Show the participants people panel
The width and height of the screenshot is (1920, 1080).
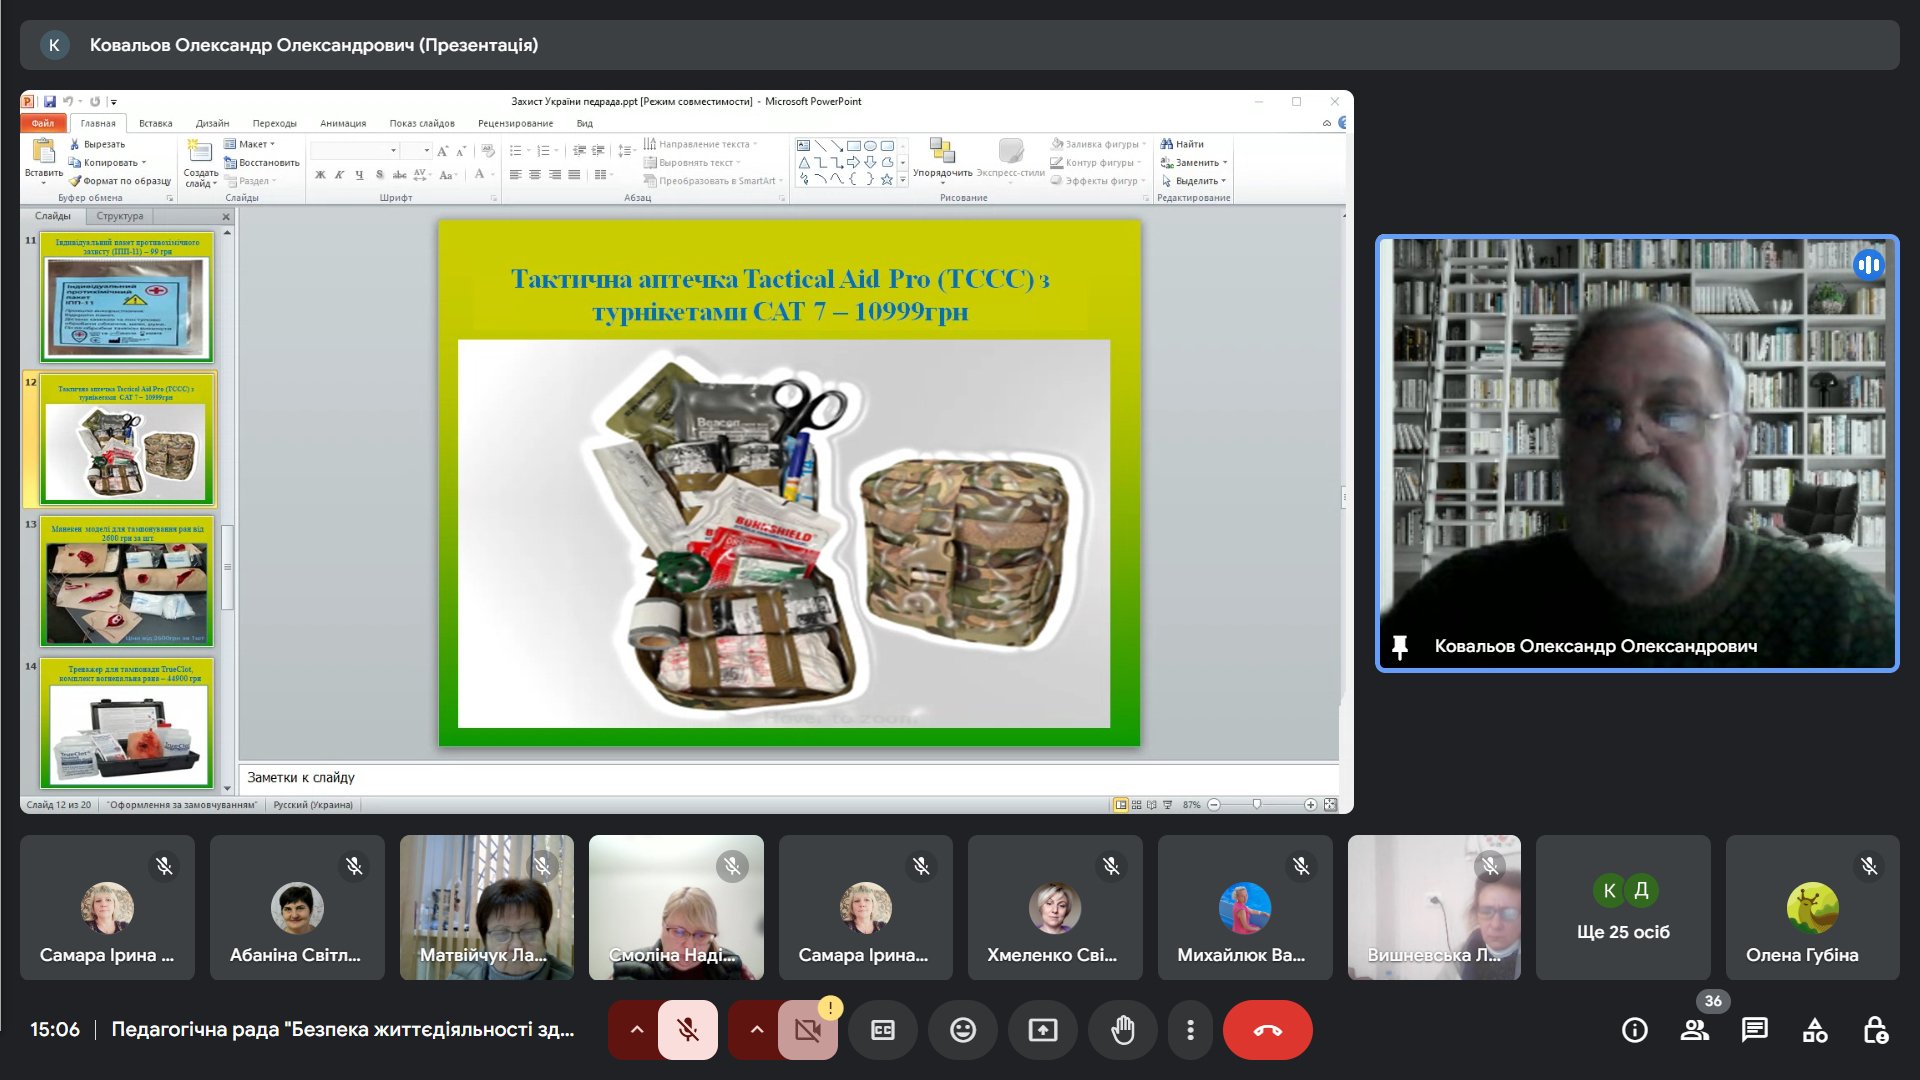click(x=1695, y=1030)
